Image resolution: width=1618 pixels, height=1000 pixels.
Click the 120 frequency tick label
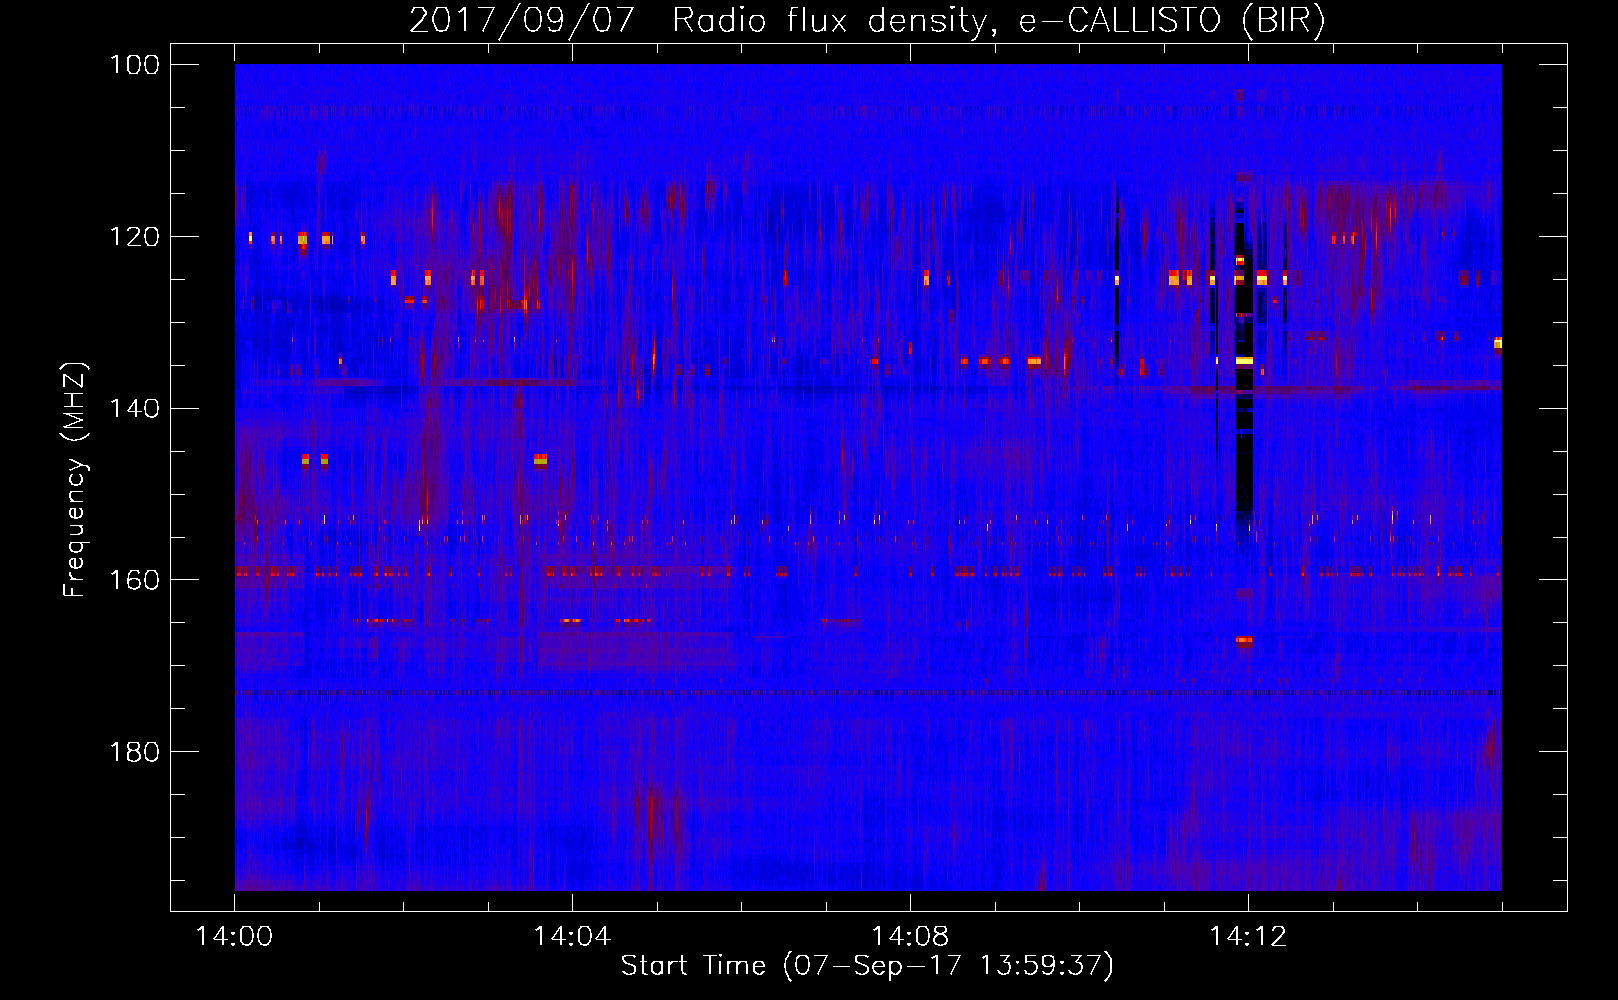(x=134, y=237)
